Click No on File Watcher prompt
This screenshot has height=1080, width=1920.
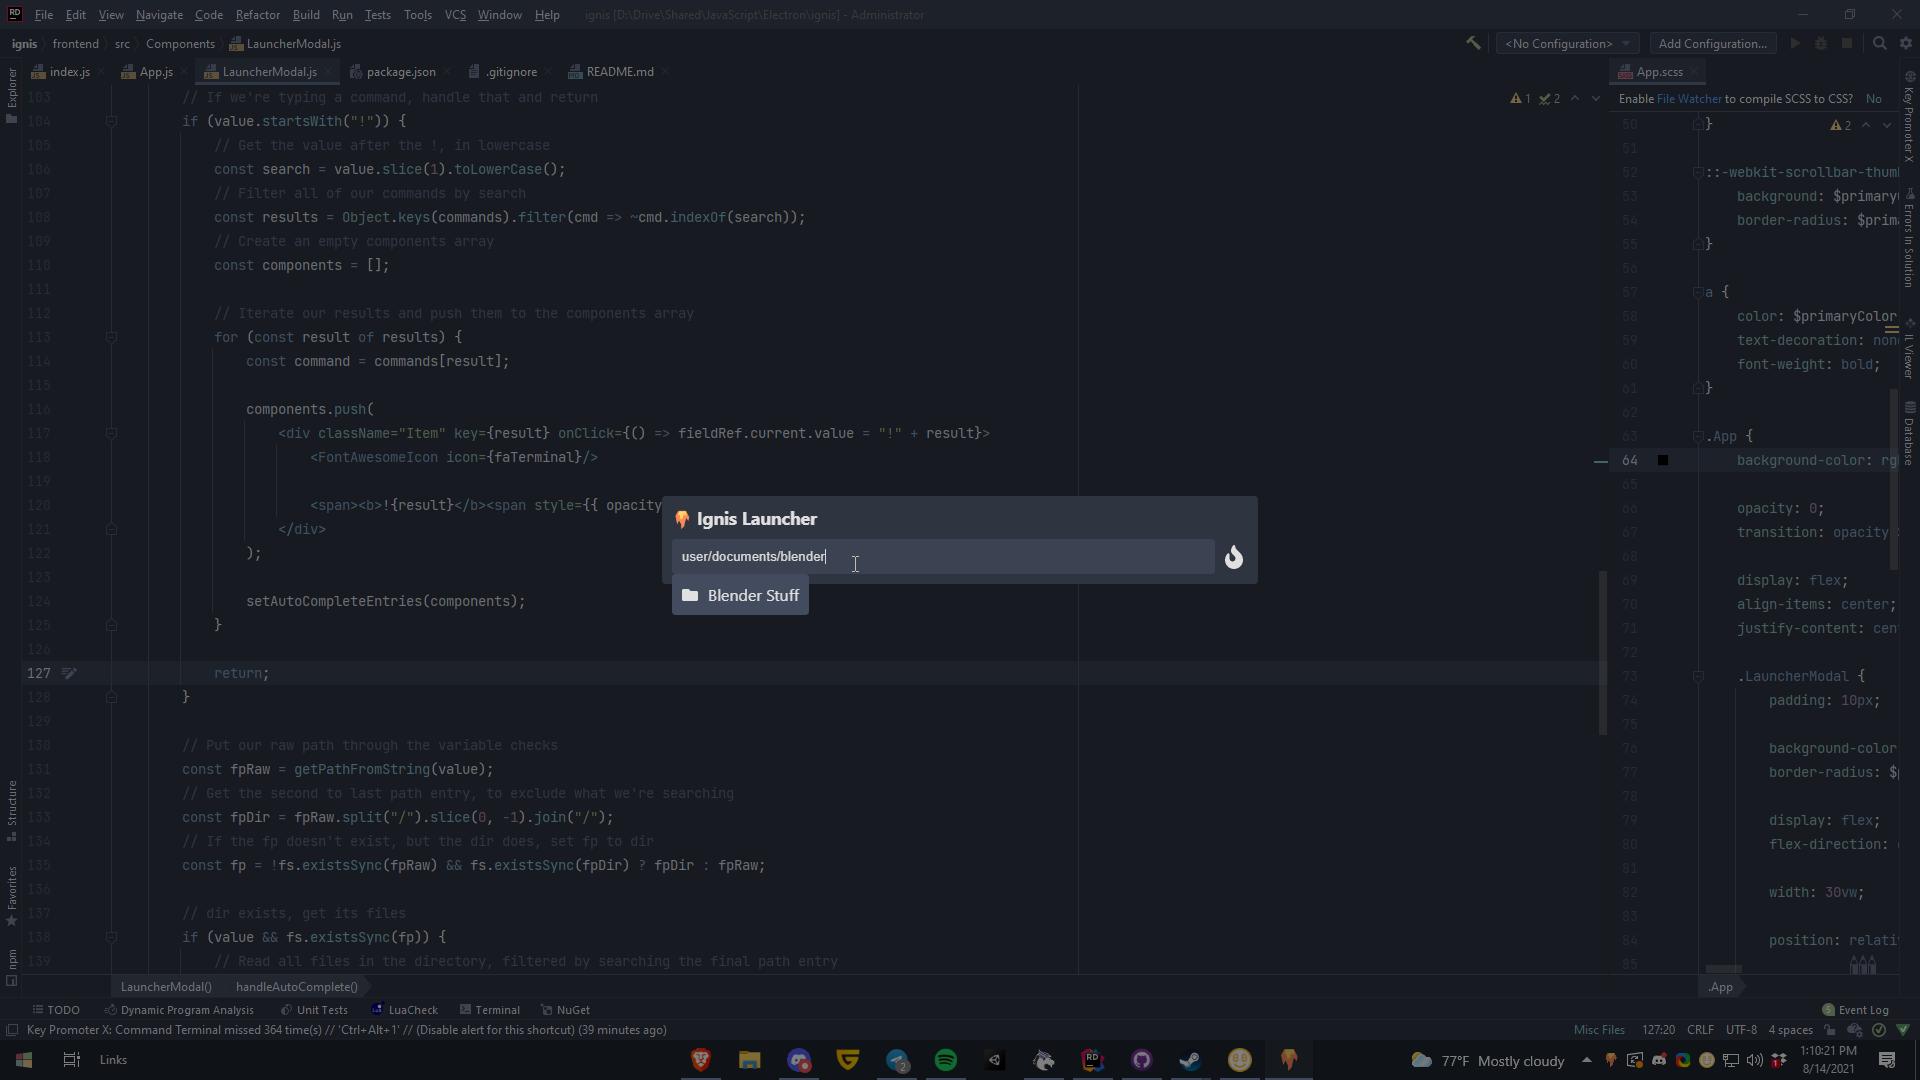pyautogui.click(x=1873, y=99)
